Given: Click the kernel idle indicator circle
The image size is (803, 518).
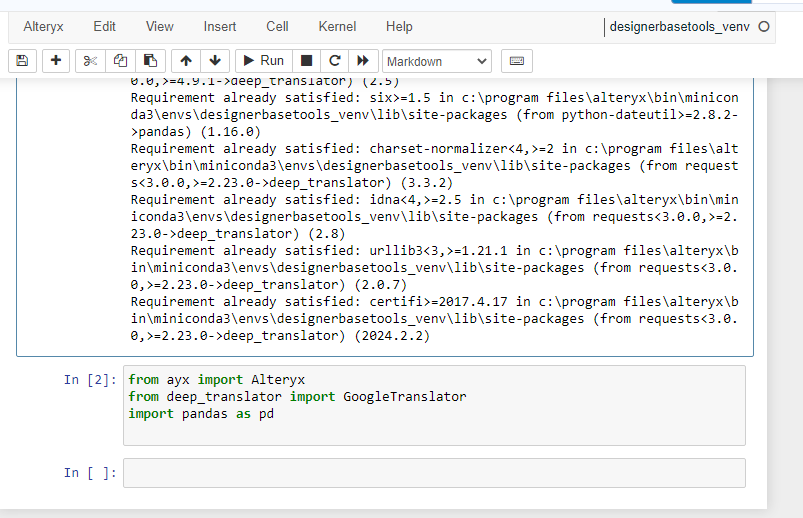Looking at the screenshot, I should coord(764,27).
